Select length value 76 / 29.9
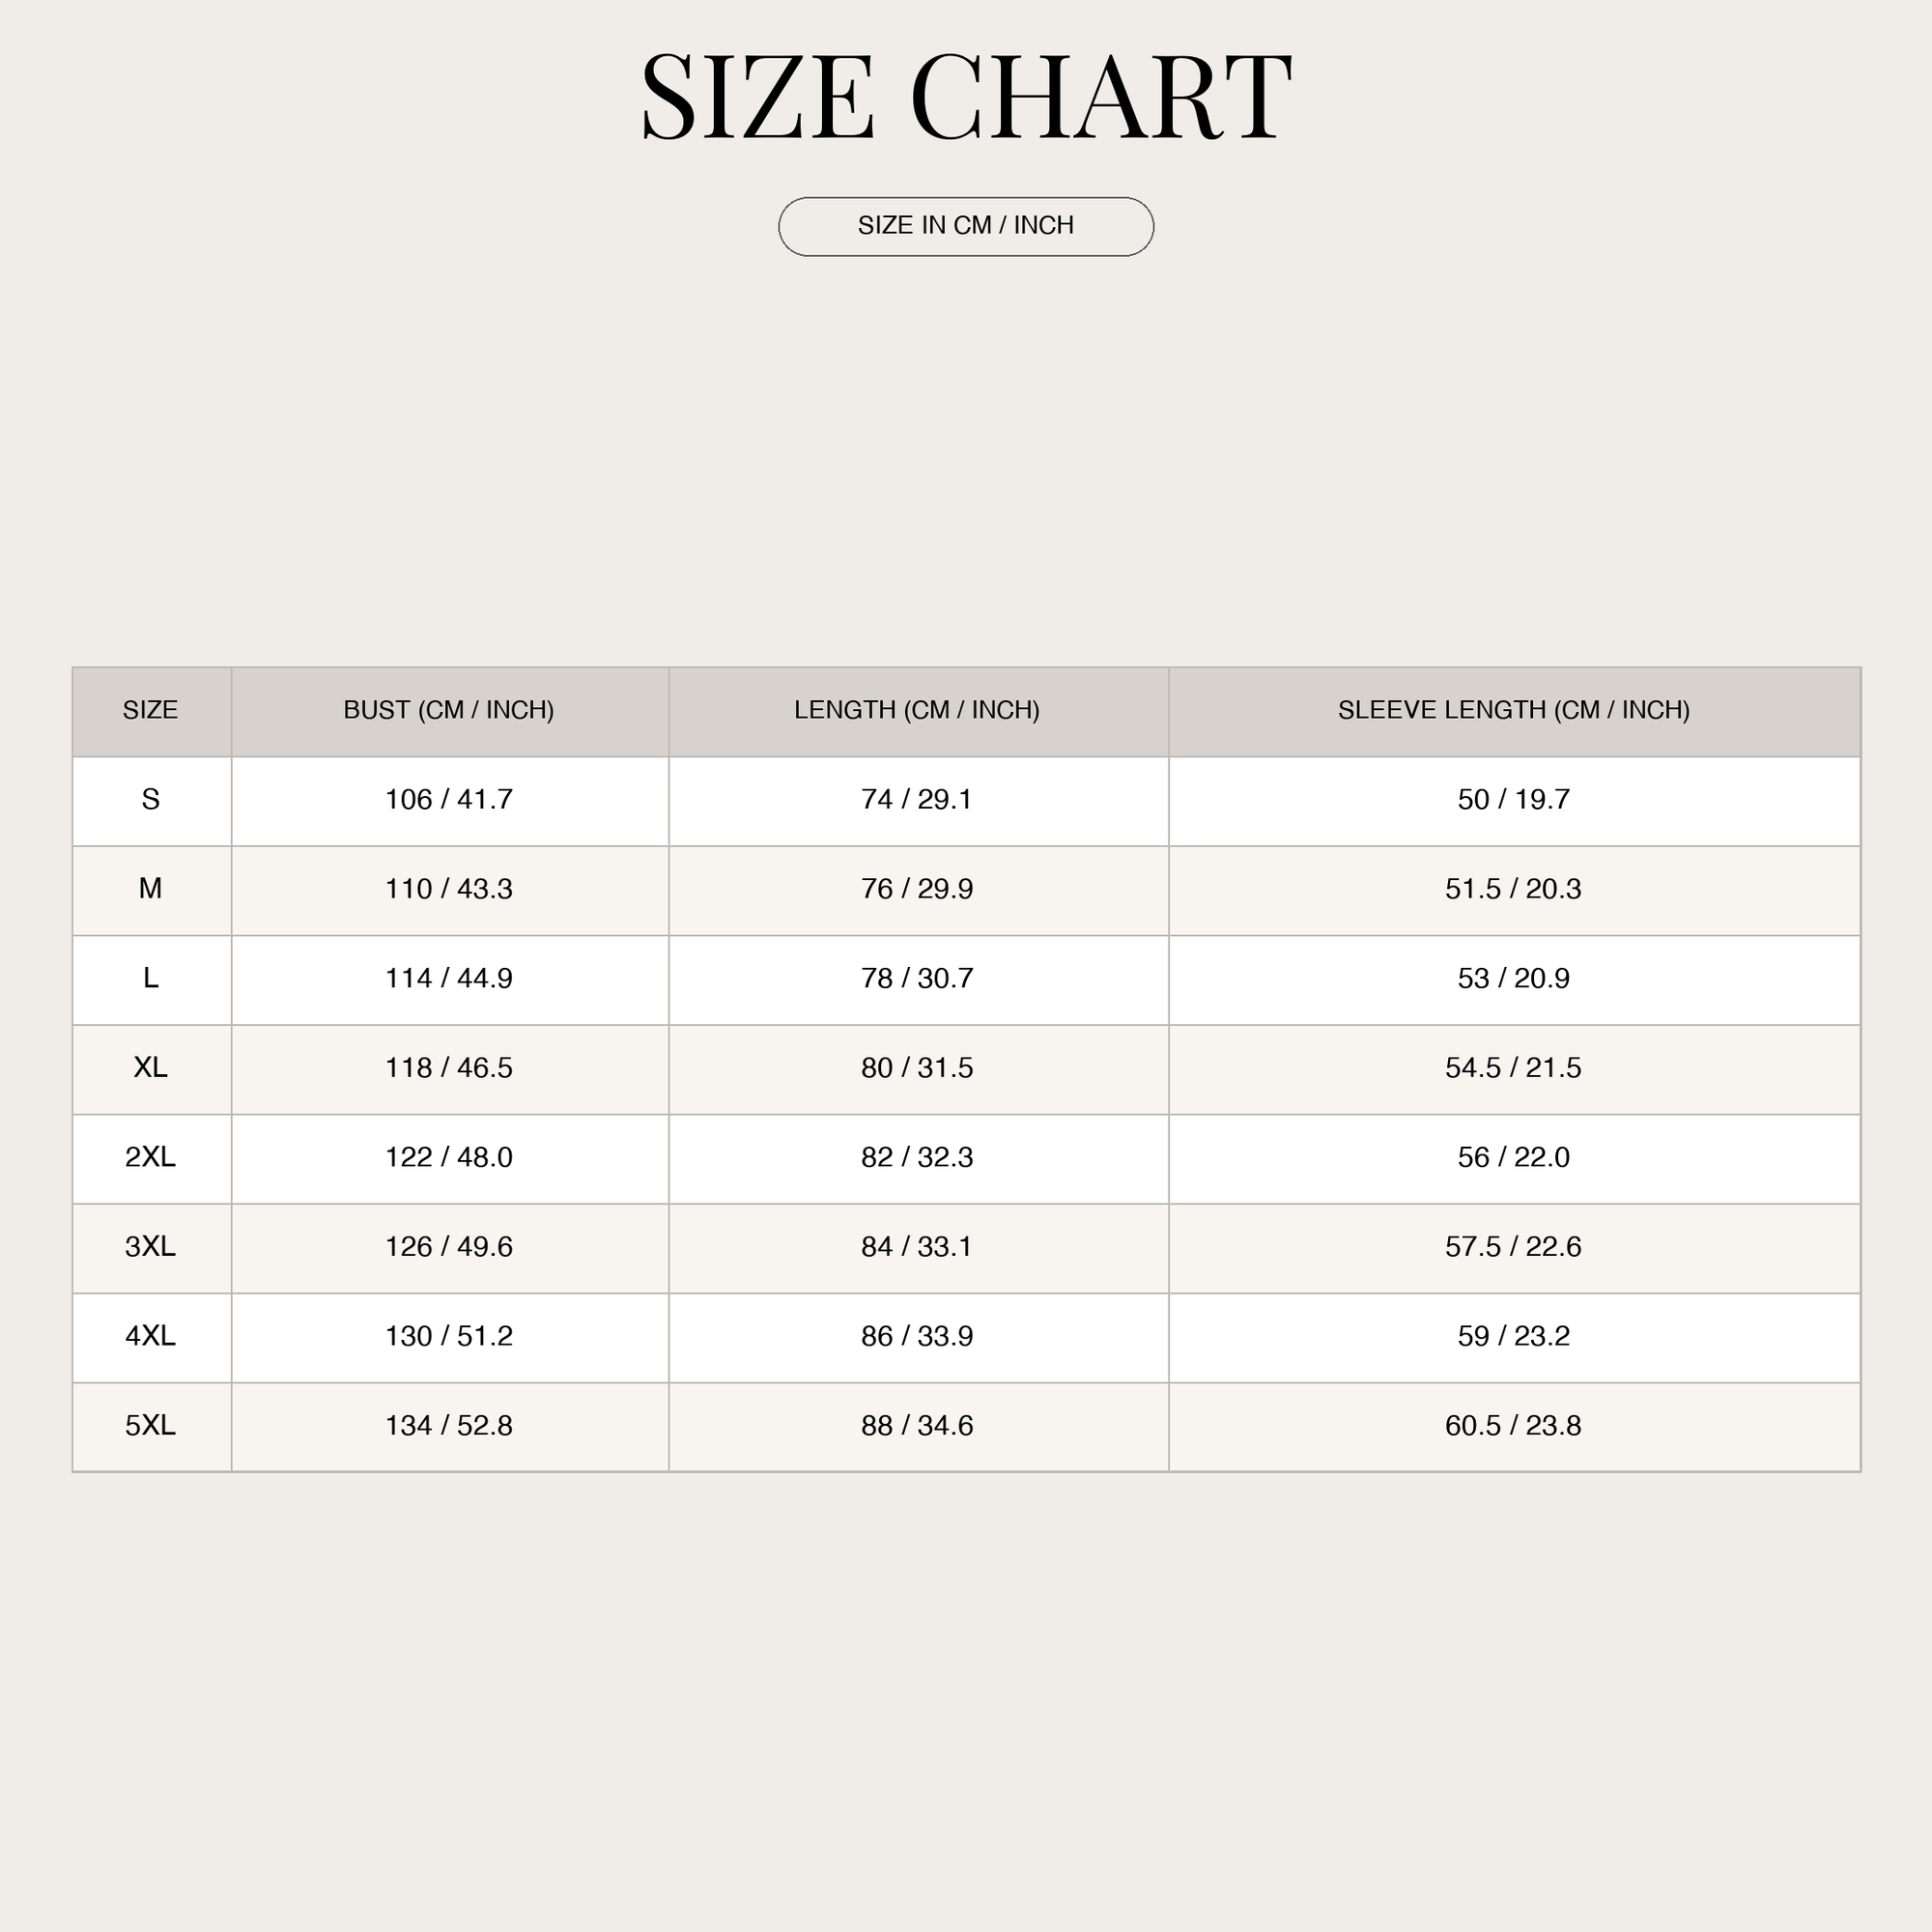The width and height of the screenshot is (1932, 1932). point(917,889)
